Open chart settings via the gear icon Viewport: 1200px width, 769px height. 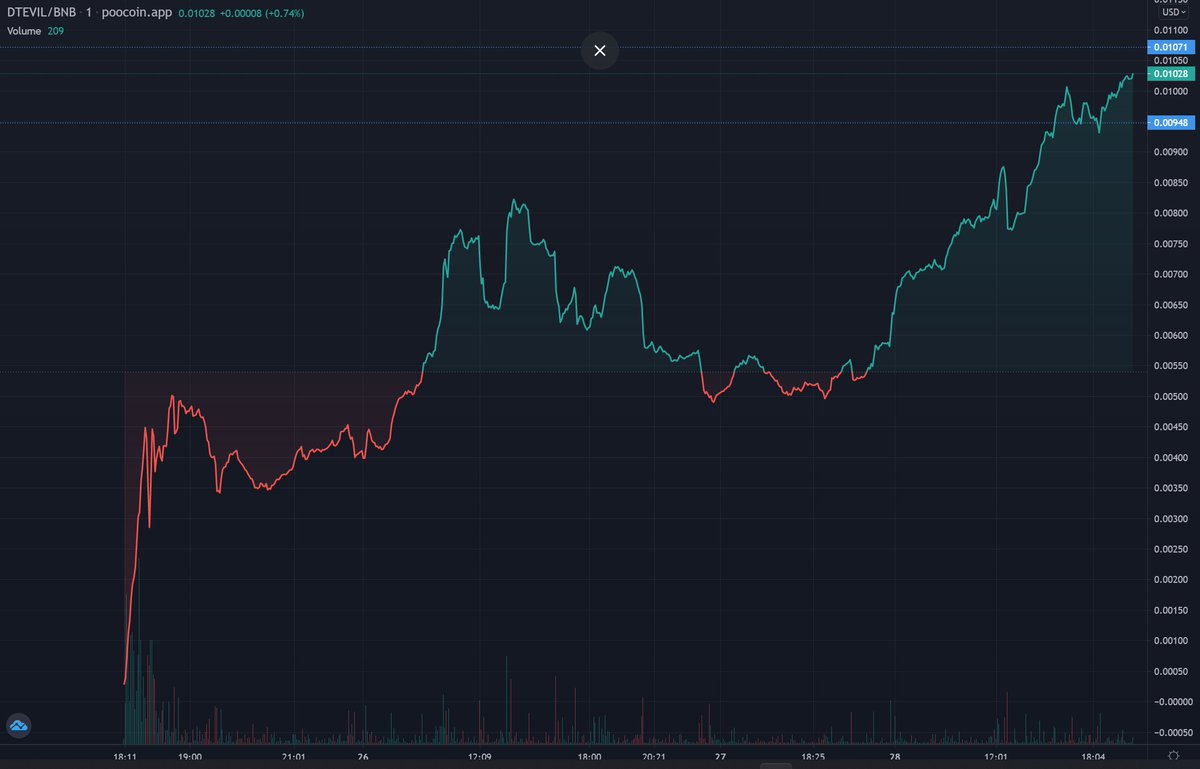[1172, 757]
